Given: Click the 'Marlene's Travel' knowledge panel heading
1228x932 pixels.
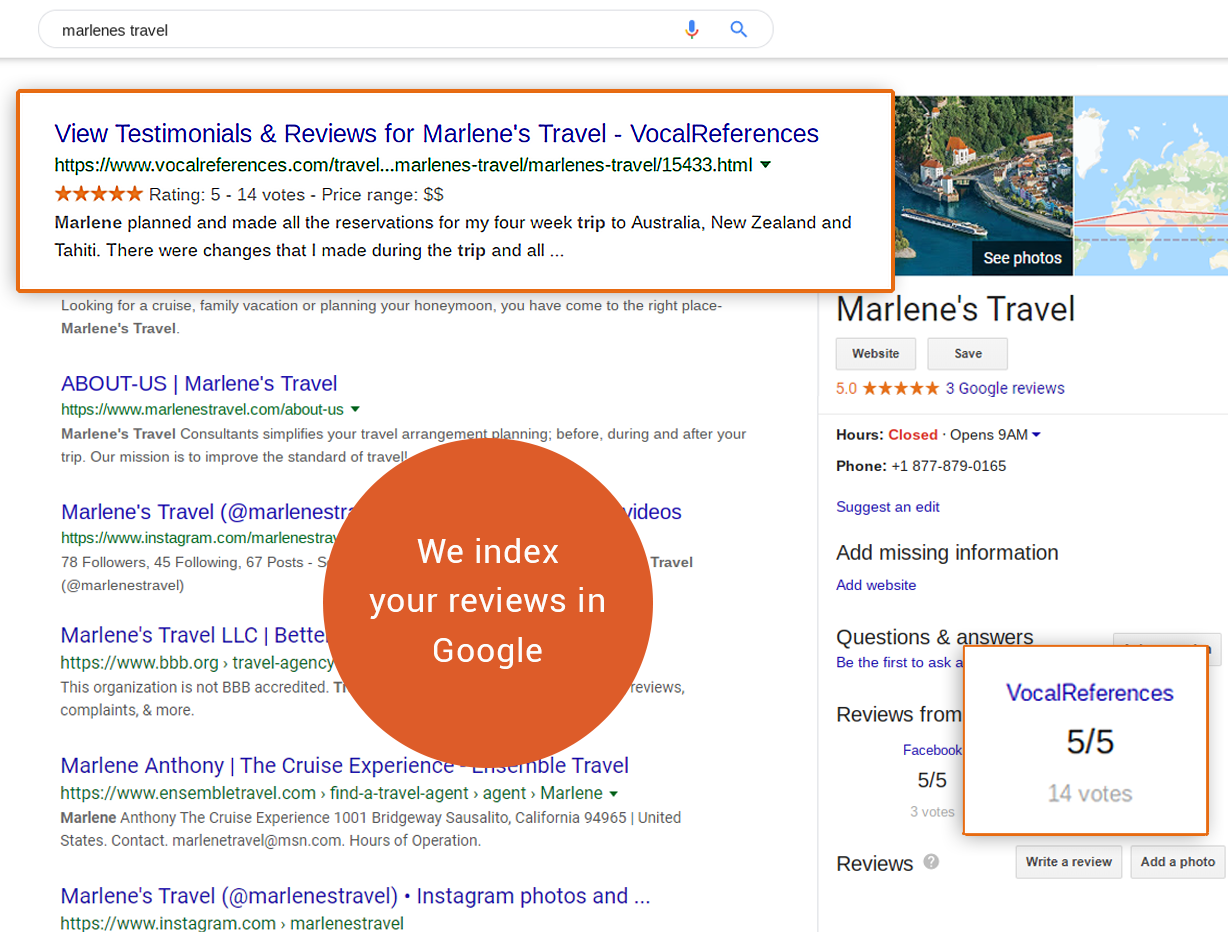Looking at the screenshot, I should tap(956, 309).
